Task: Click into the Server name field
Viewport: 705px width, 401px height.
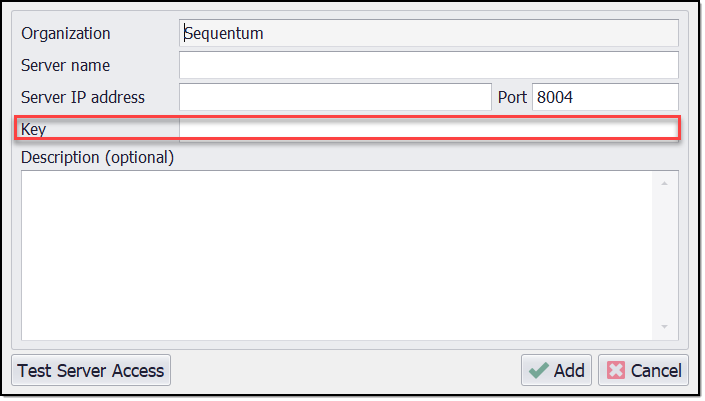Action: [x=428, y=65]
